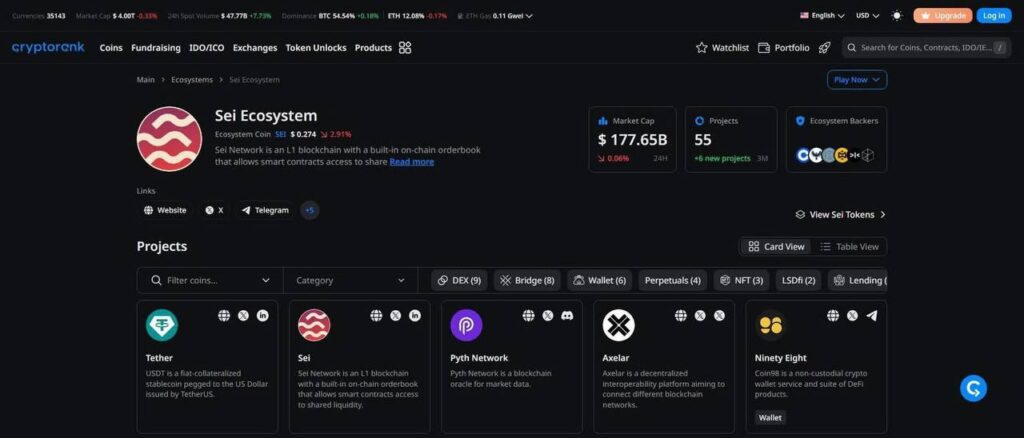This screenshot has height=438, width=1024.
Task: Switch to Card View
Action: point(777,246)
